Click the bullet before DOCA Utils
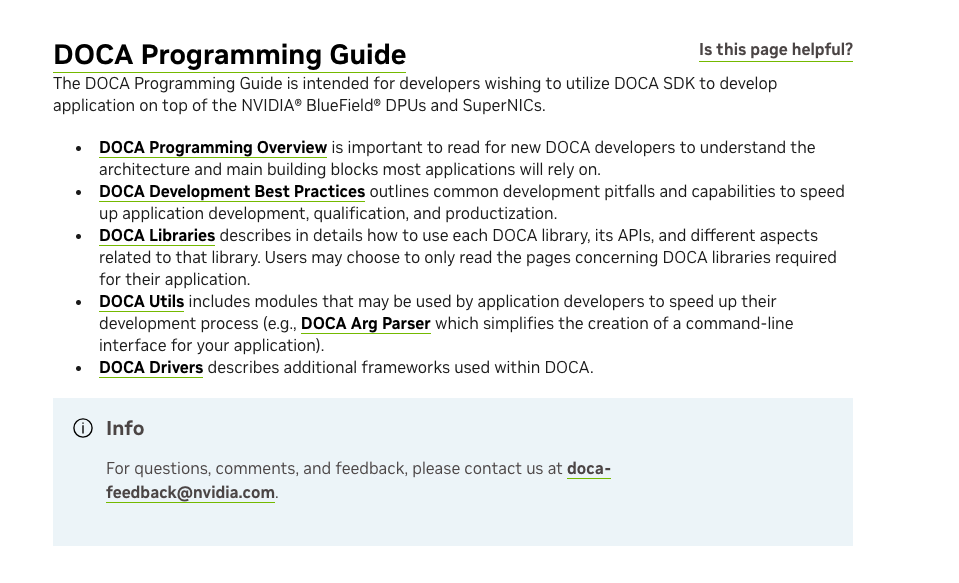 tap(79, 303)
